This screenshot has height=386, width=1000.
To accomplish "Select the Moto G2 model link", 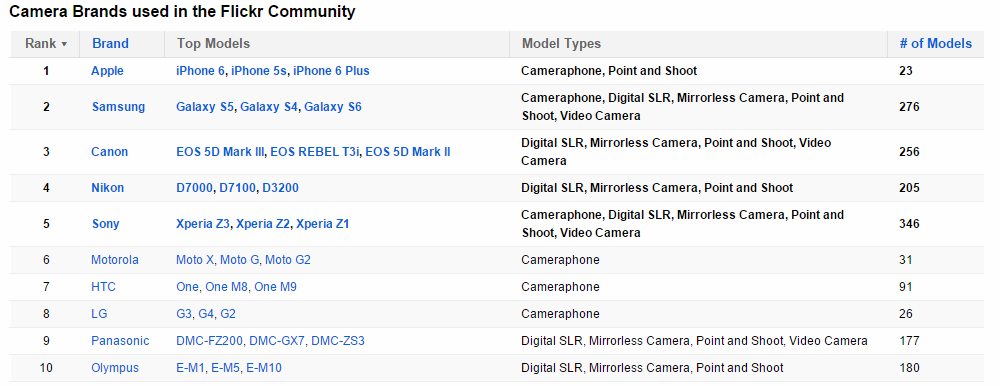I will pos(288,260).
